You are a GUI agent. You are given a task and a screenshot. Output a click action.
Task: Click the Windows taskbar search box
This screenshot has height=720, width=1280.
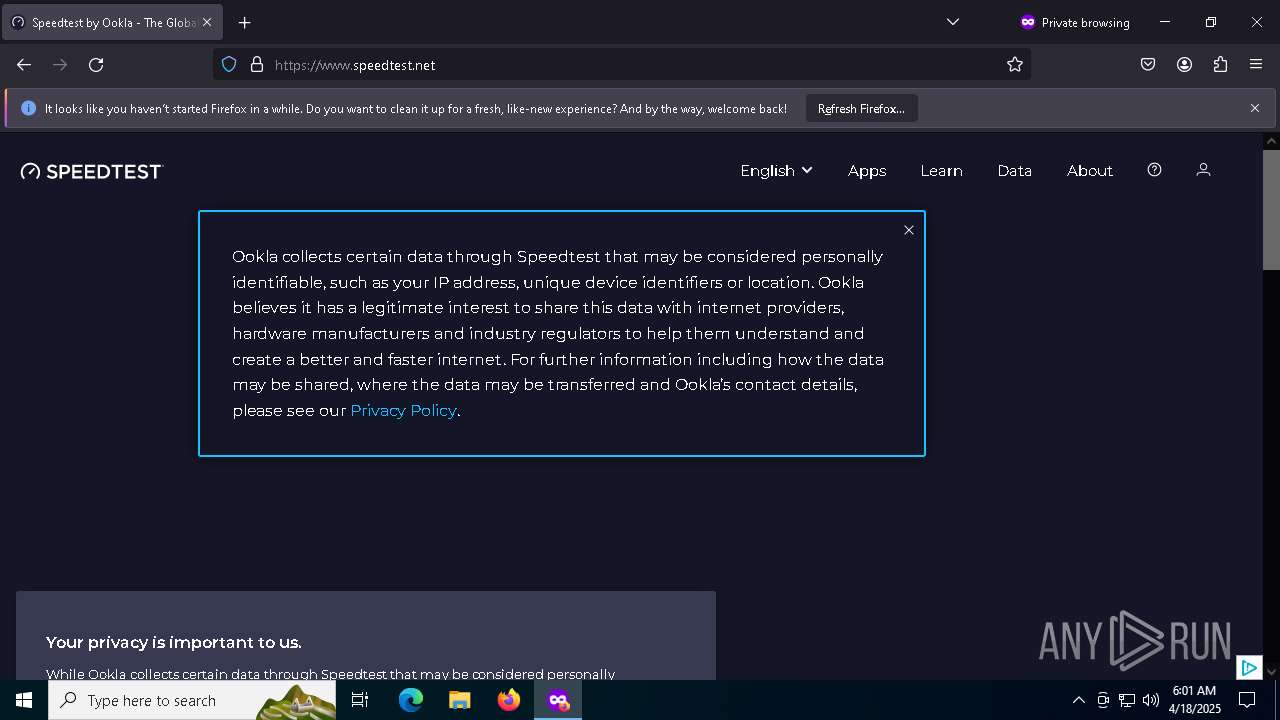pyautogui.click(x=192, y=700)
